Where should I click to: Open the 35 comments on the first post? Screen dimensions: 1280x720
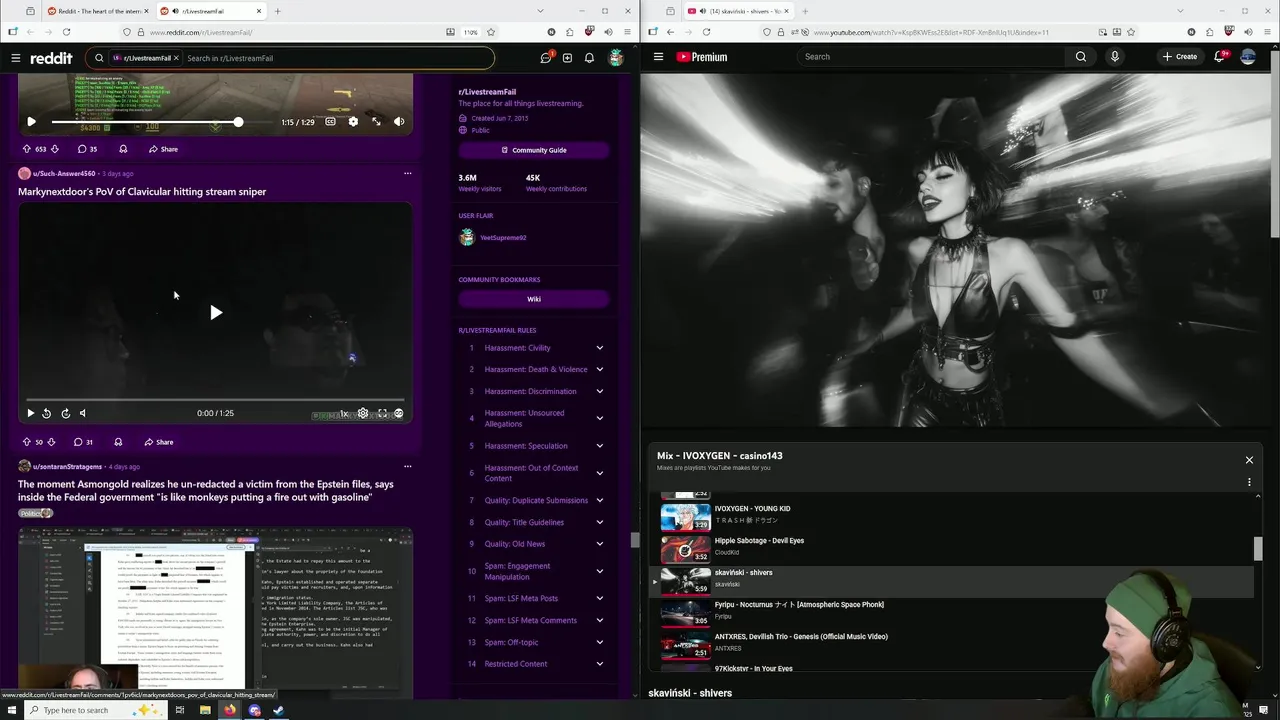coord(88,149)
